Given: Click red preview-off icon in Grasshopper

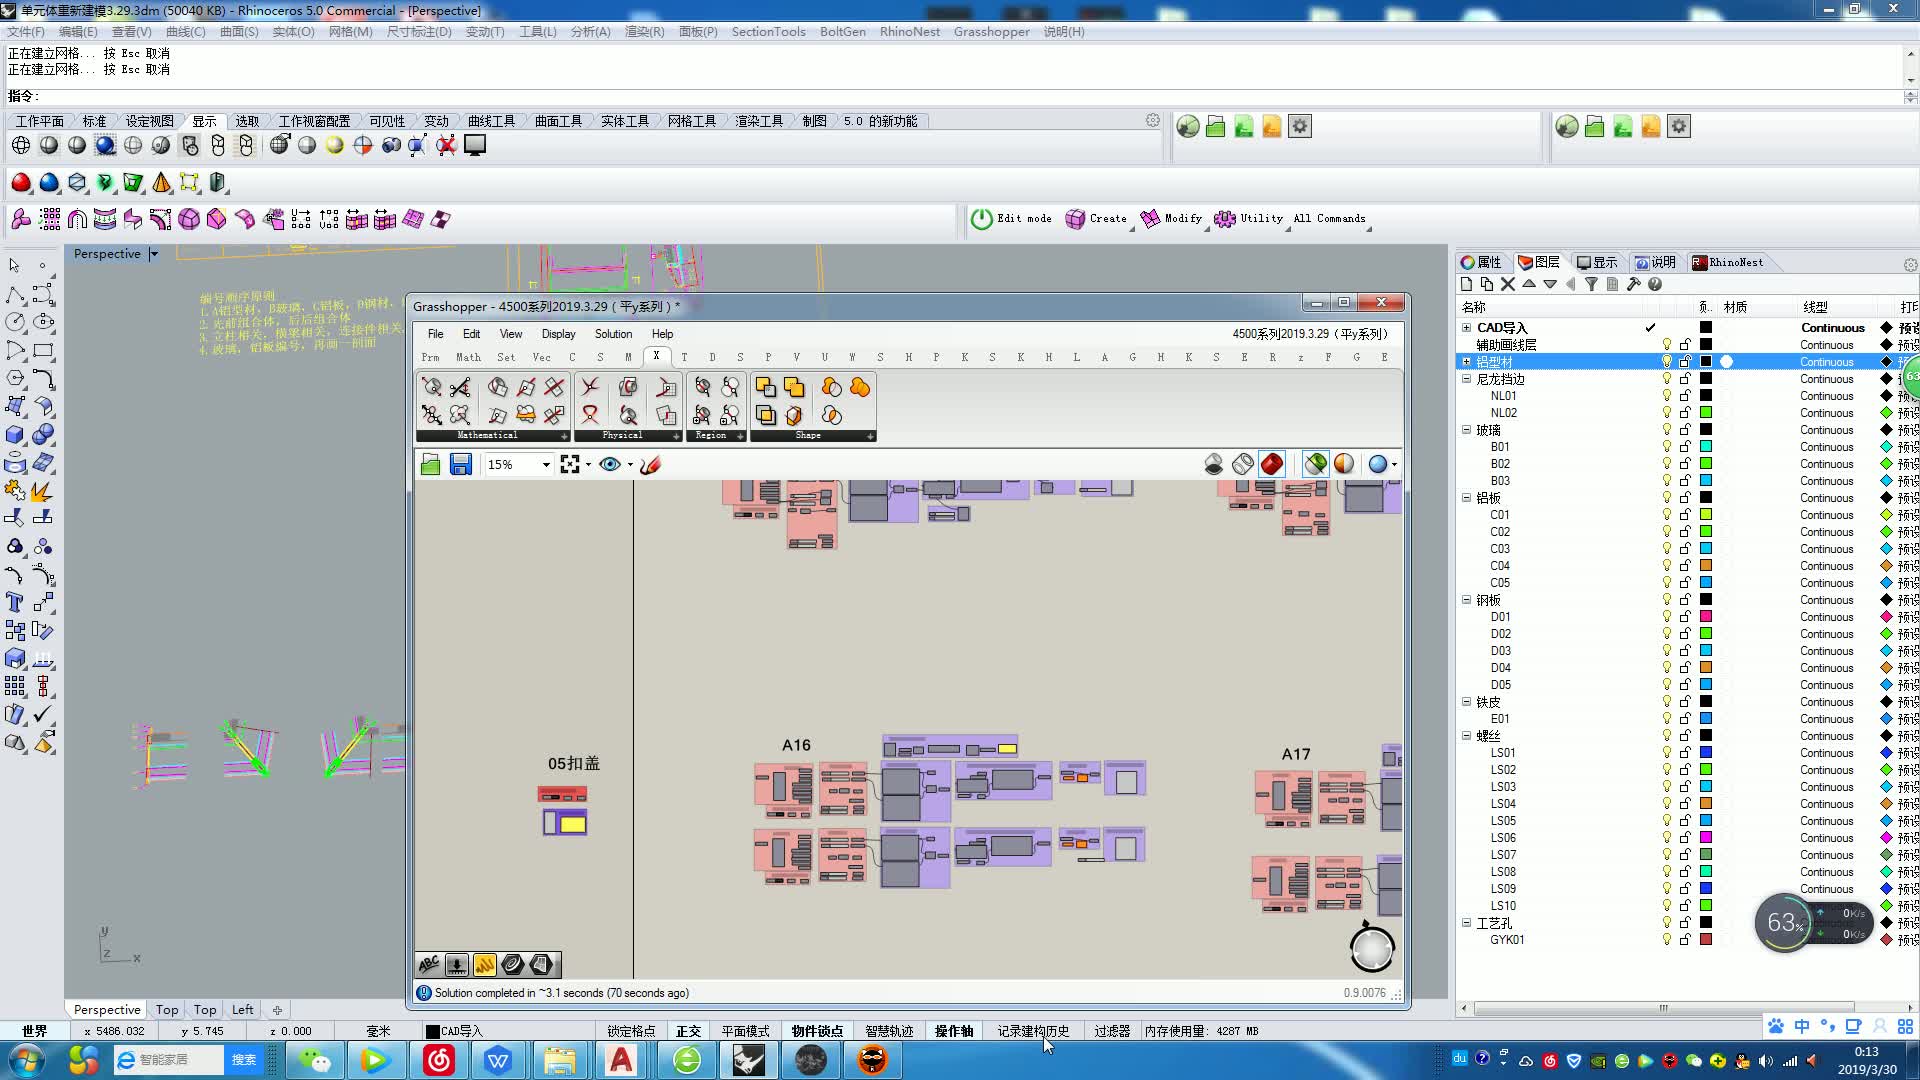Looking at the screenshot, I should [1272, 464].
